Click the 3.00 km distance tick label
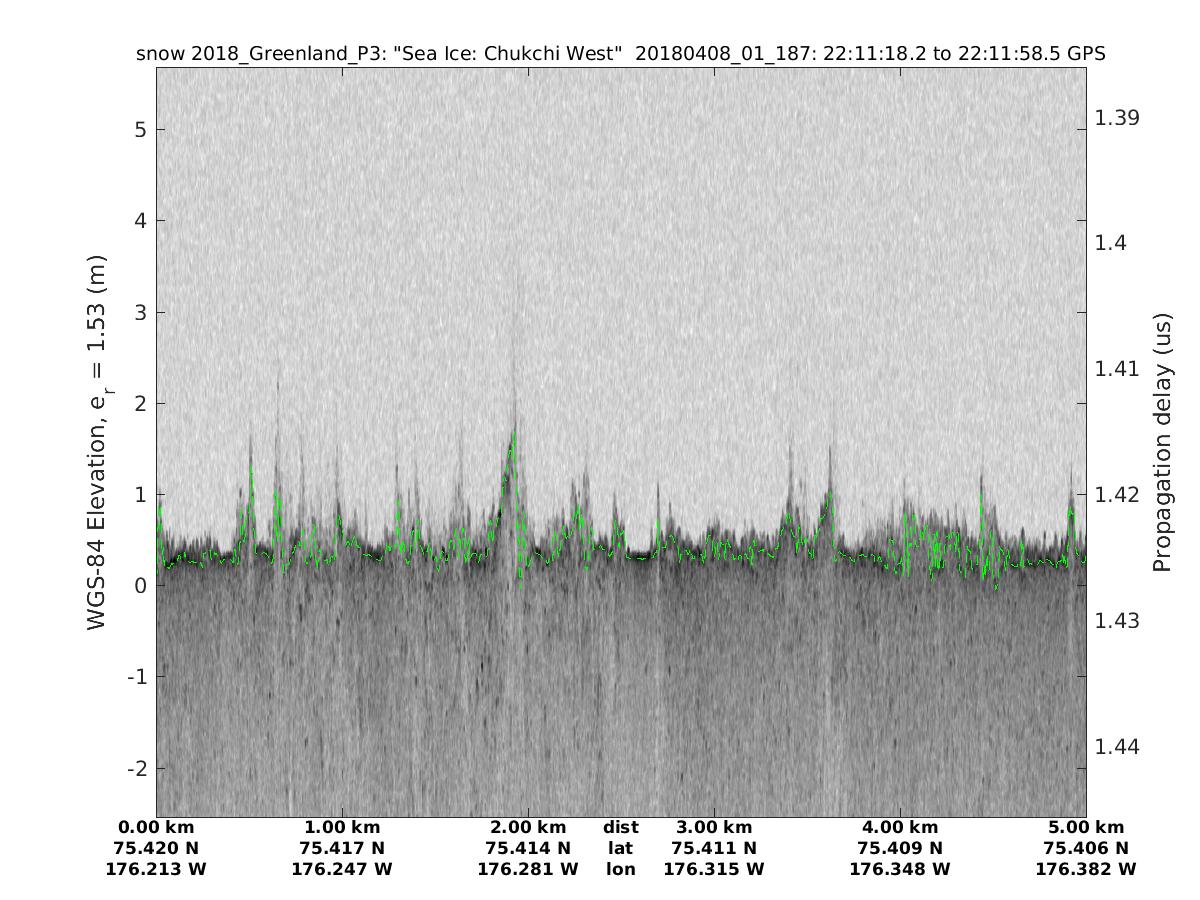The image size is (1200, 900). click(714, 827)
